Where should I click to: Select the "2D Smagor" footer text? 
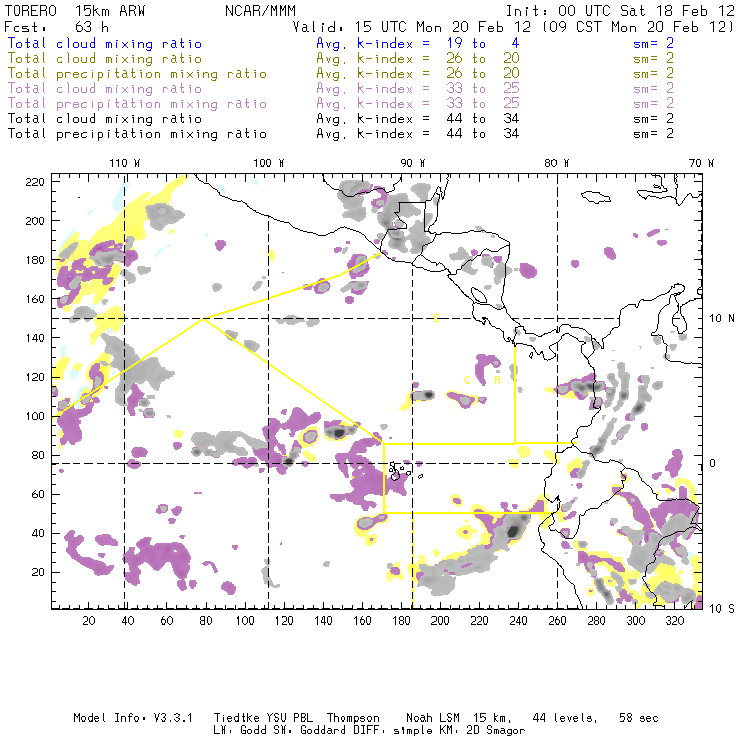point(496,731)
